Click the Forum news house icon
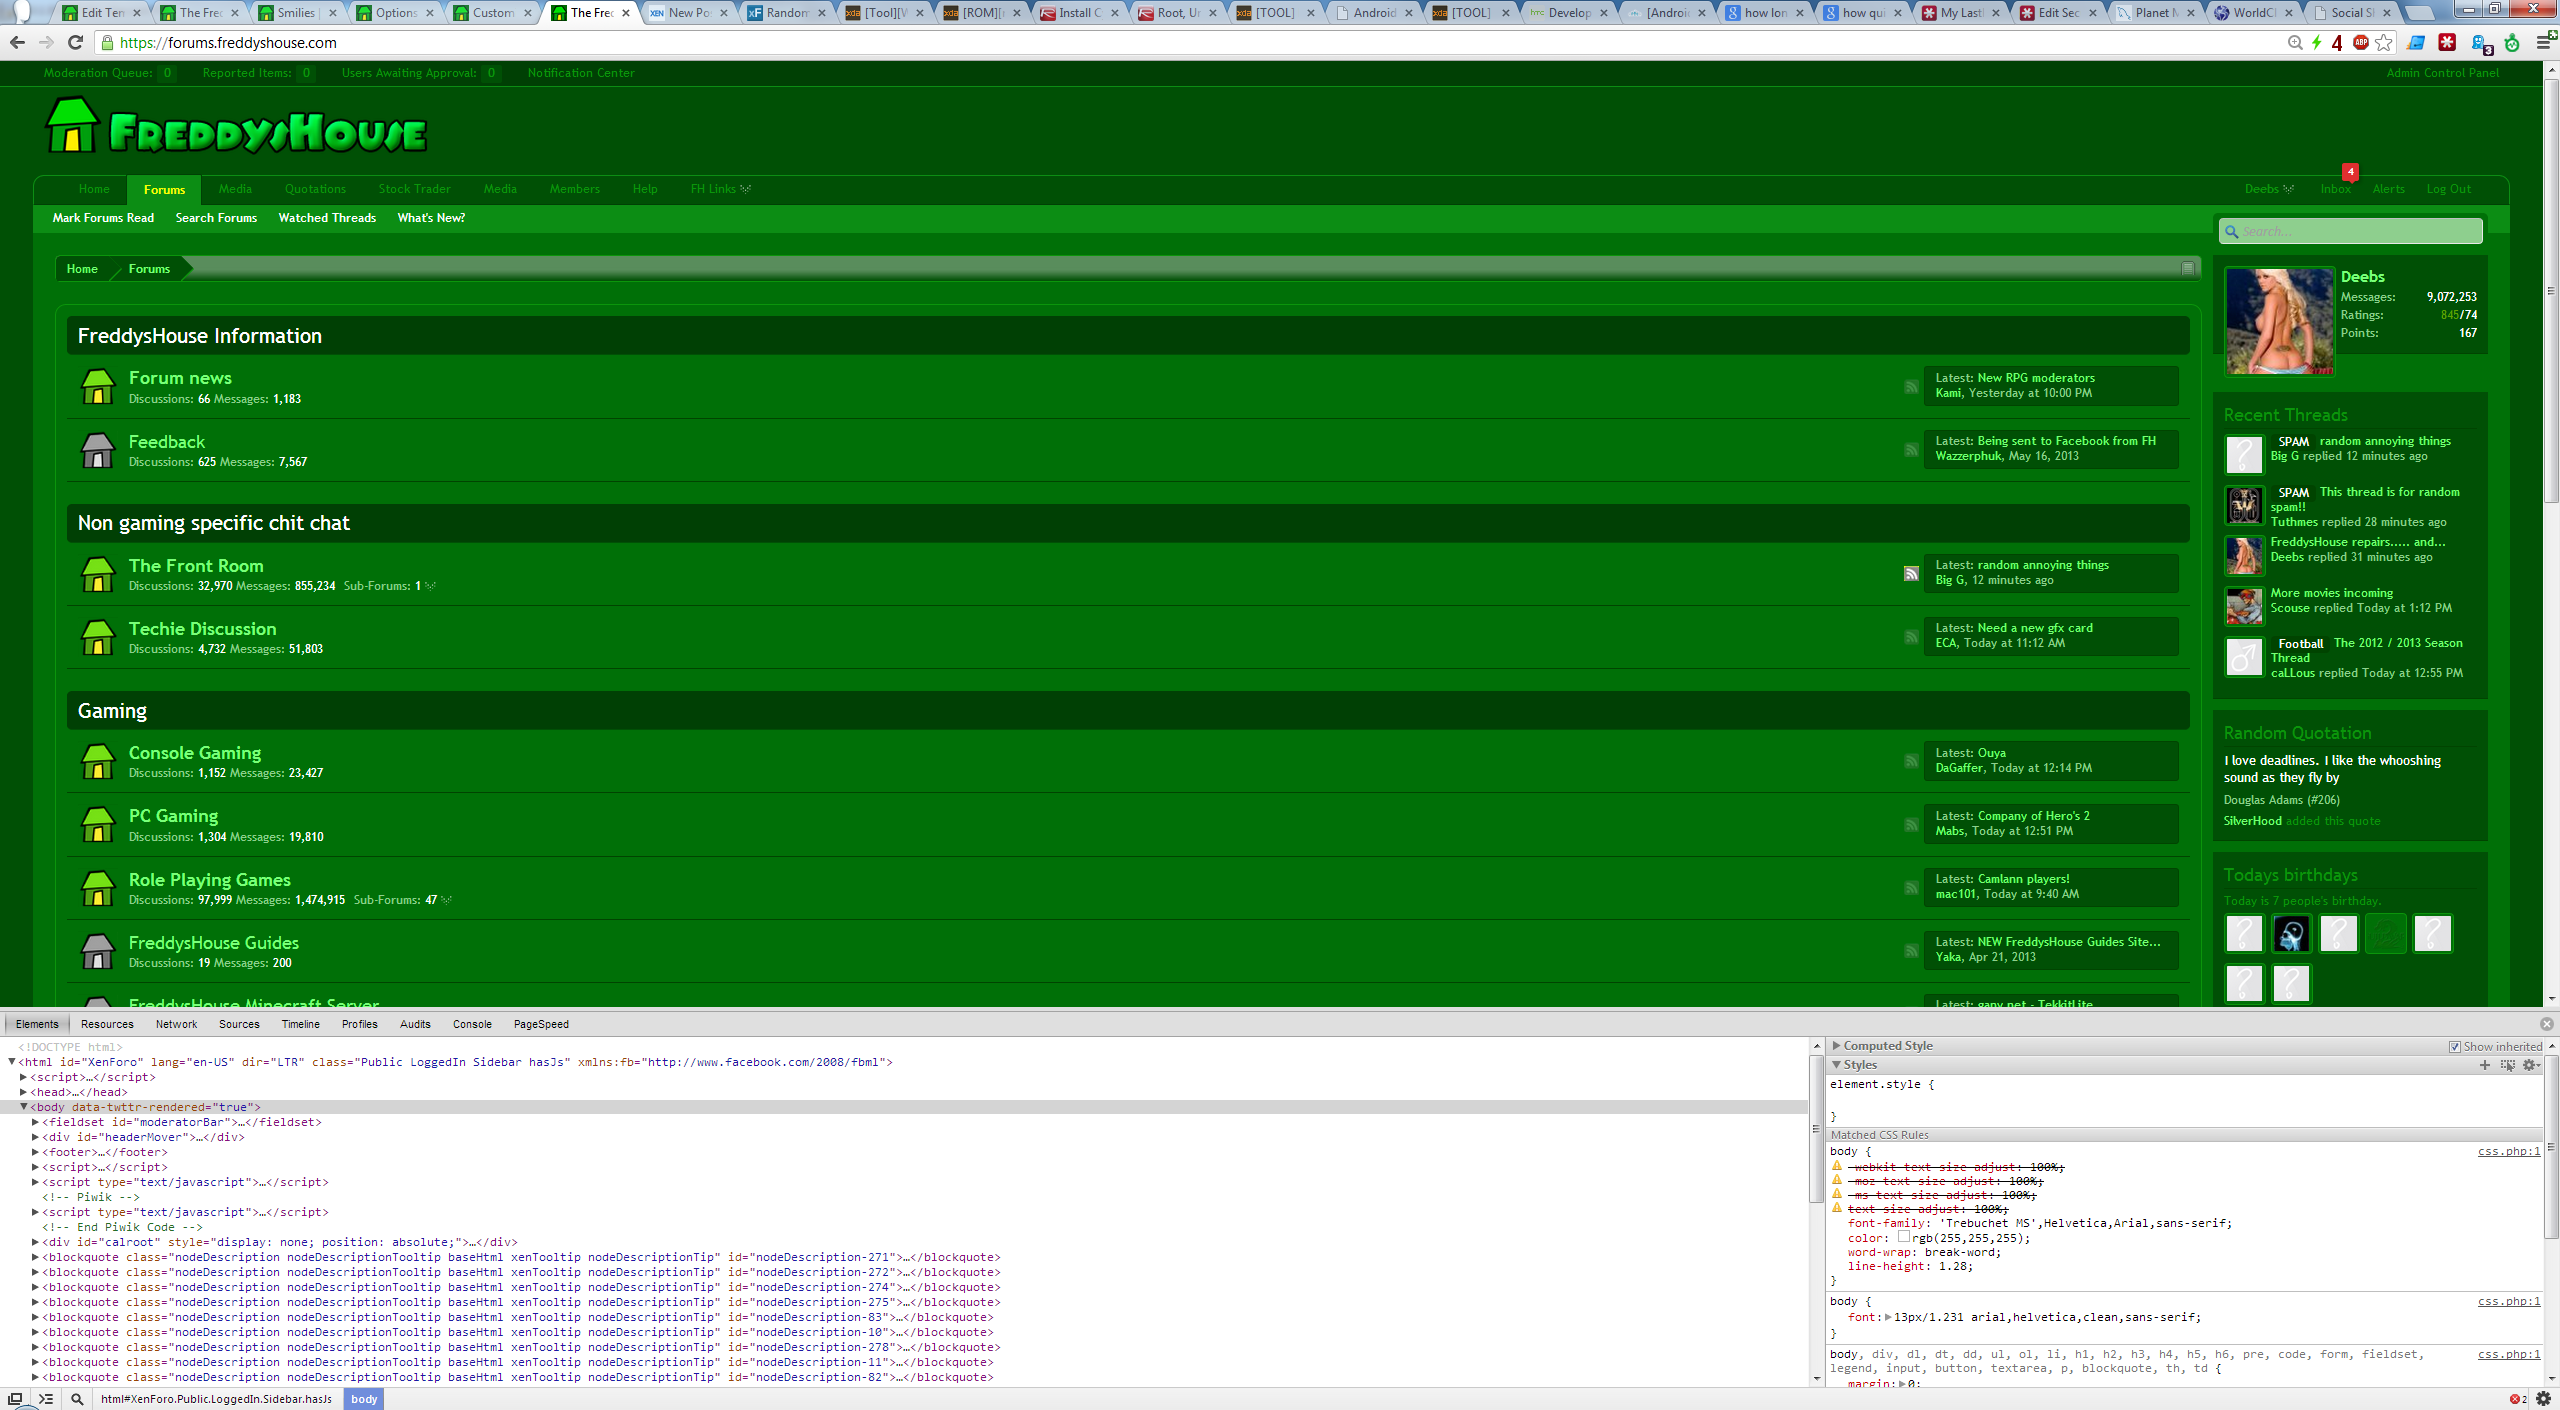Viewport: 2560px width, 1410px height. (x=98, y=387)
